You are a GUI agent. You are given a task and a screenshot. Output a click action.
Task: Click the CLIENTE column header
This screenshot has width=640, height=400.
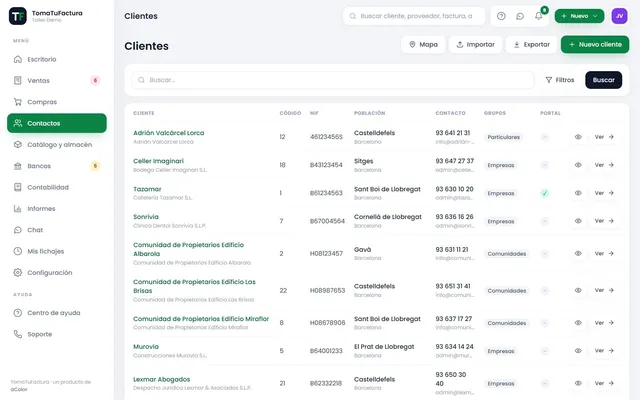[x=144, y=113]
